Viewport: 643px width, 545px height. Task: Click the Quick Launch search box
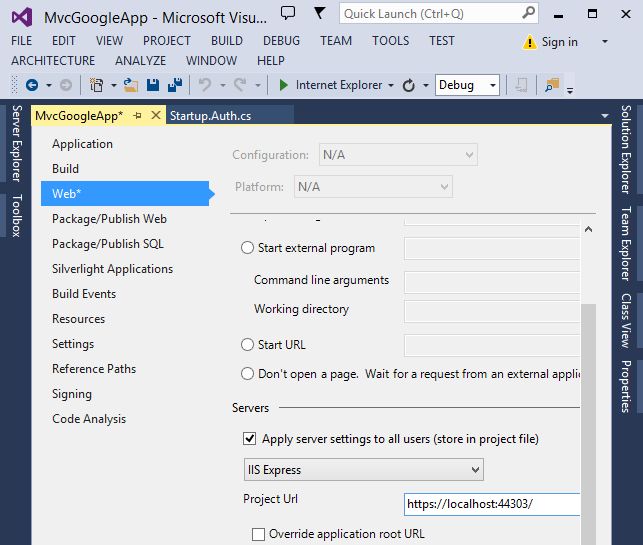(x=439, y=14)
